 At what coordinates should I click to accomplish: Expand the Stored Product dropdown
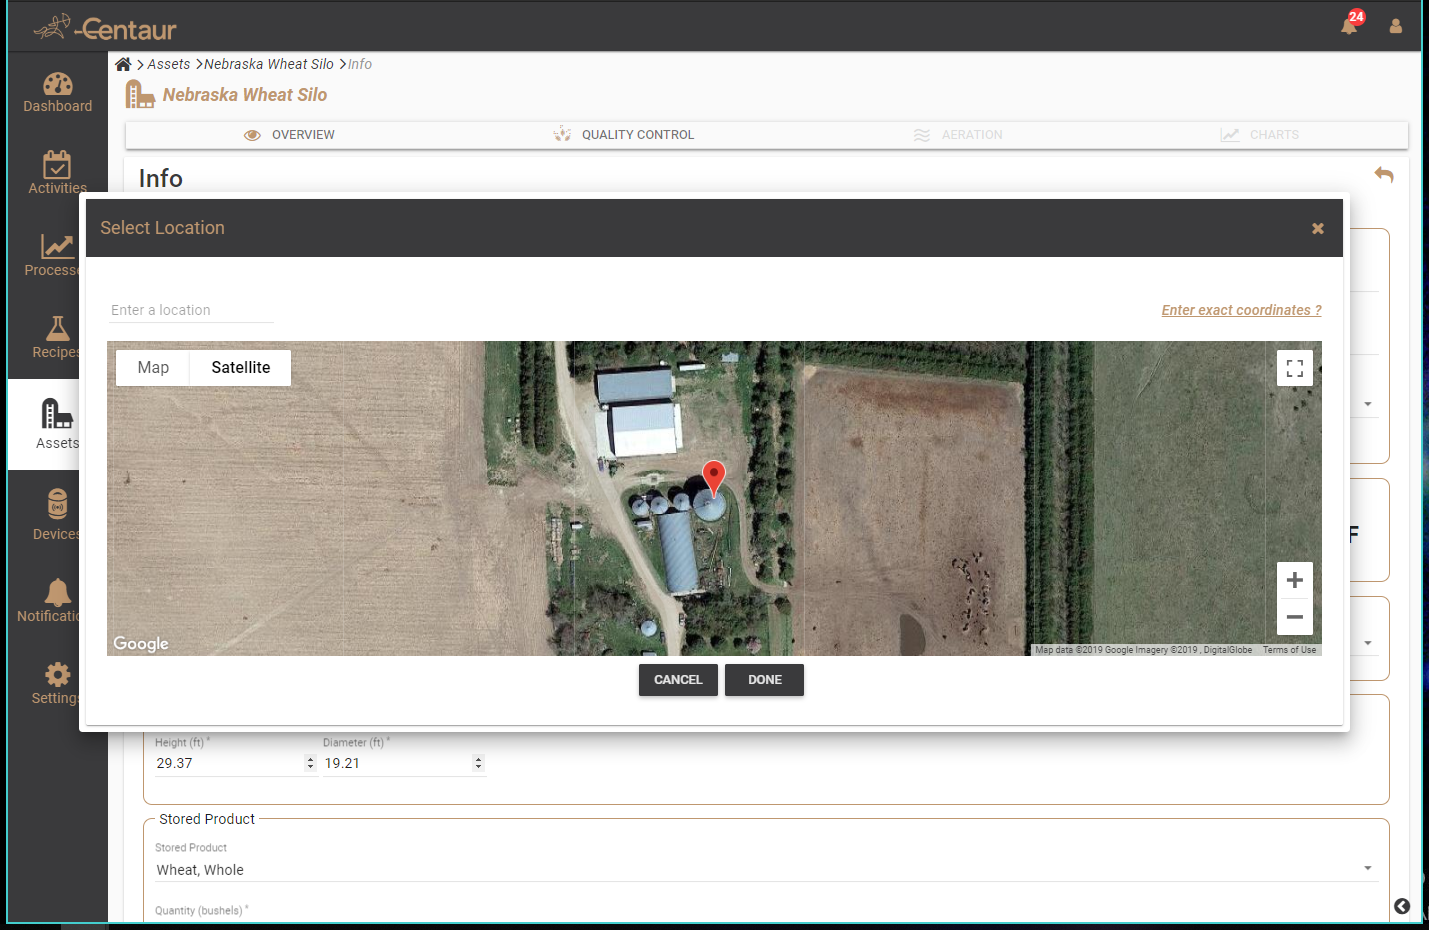tap(1367, 868)
